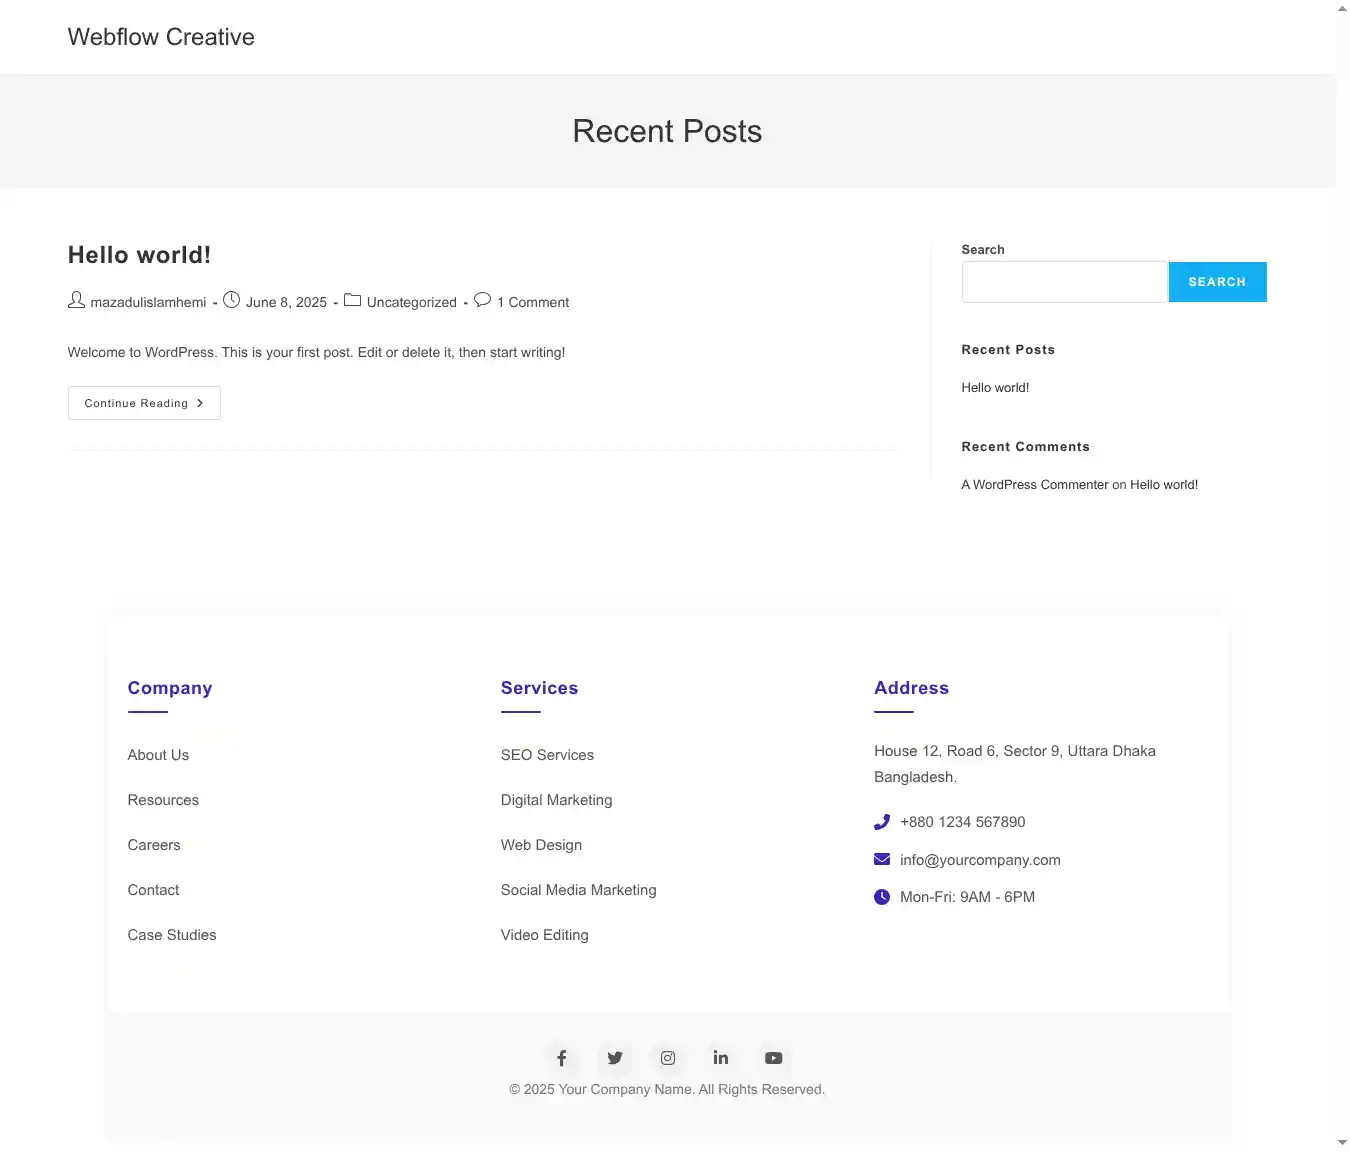The height and width of the screenshot is (1152, 1350).
Task: Open the Instagram social icon
Action: pyautogui.click(x=668, y=1058)
